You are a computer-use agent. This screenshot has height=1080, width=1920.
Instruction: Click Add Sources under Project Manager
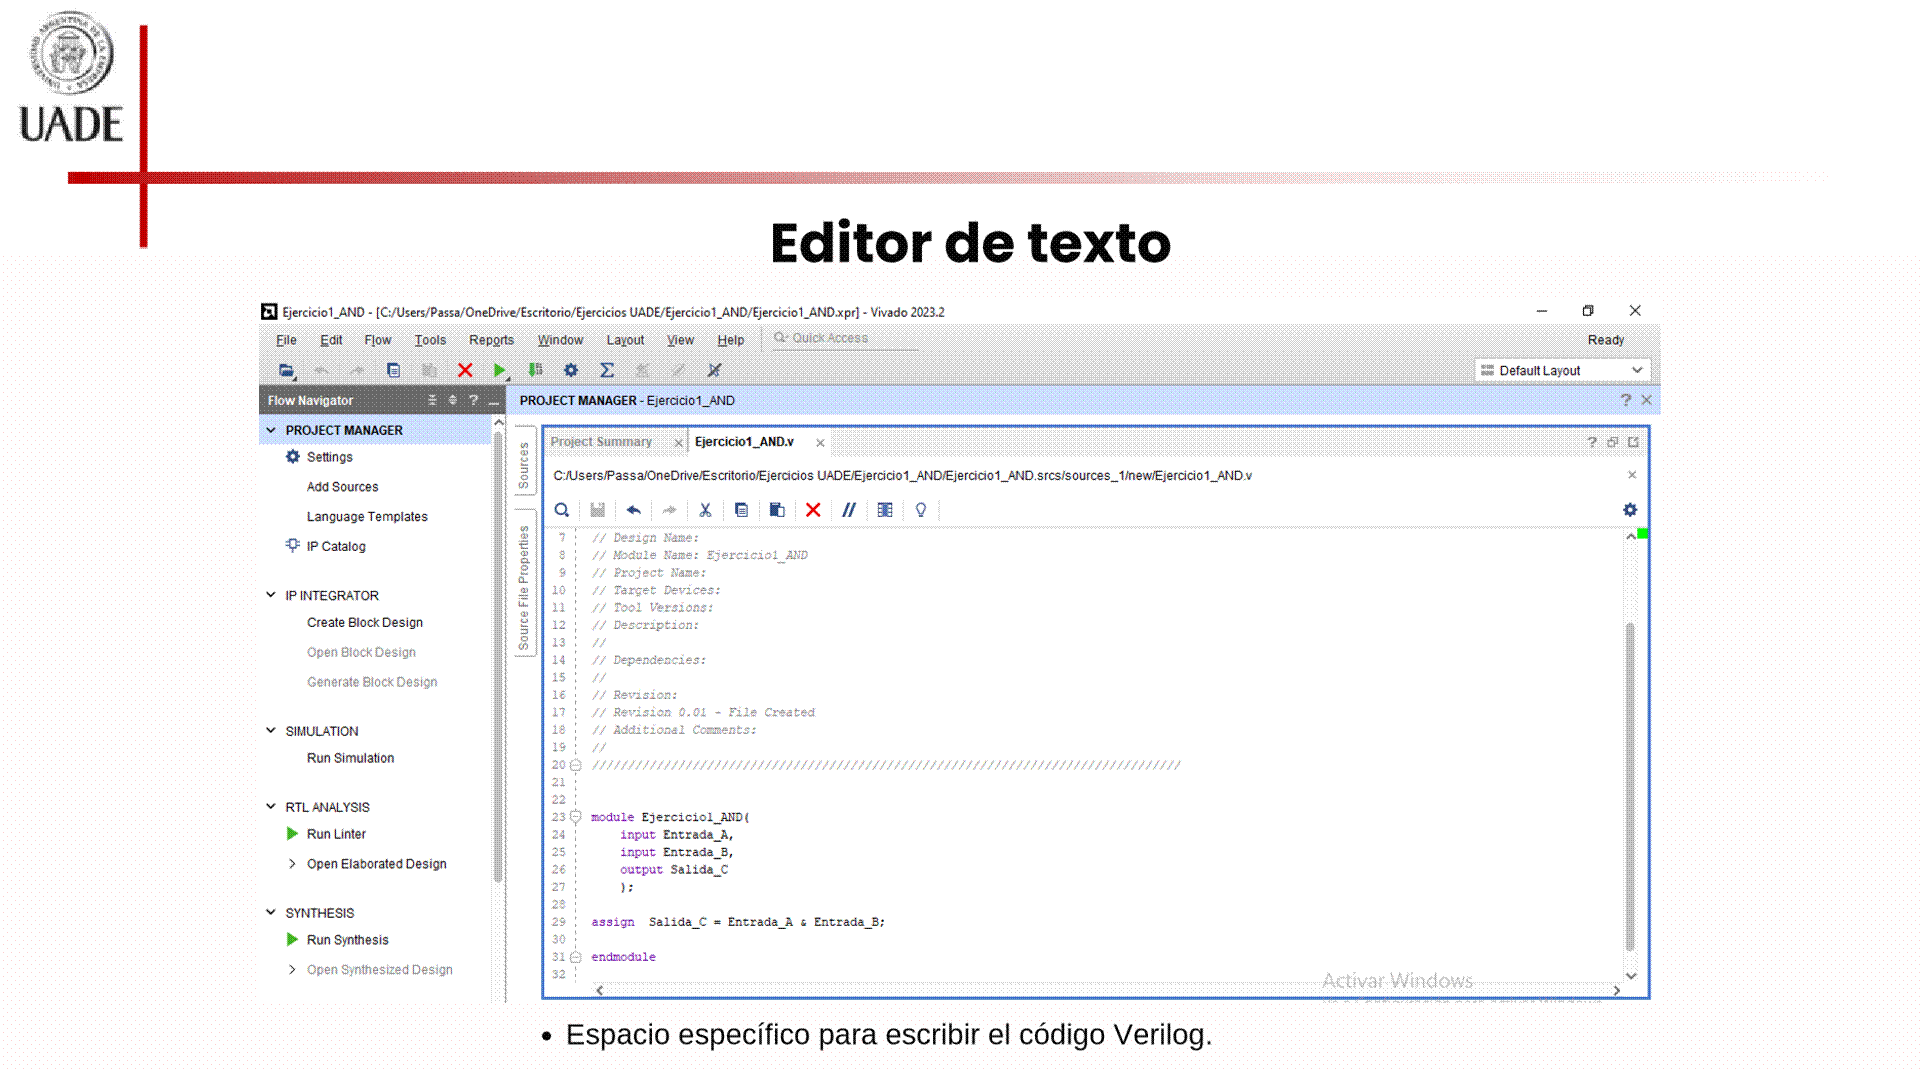(342, 487)
